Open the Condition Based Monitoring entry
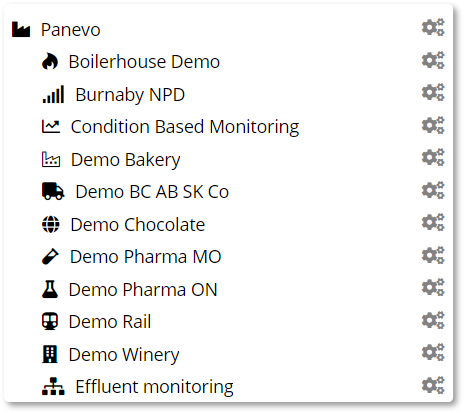Screen dimensions: 464x413 coord(185,127)
